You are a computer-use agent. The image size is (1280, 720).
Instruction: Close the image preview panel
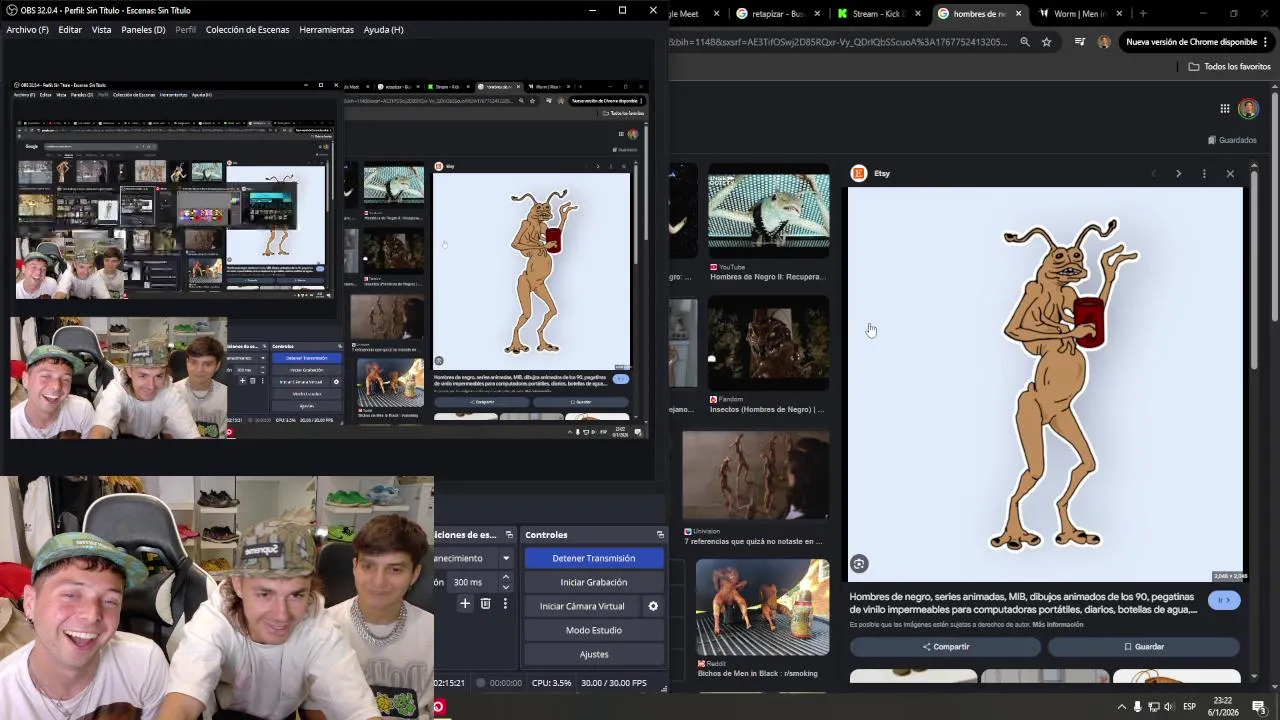1230,174
